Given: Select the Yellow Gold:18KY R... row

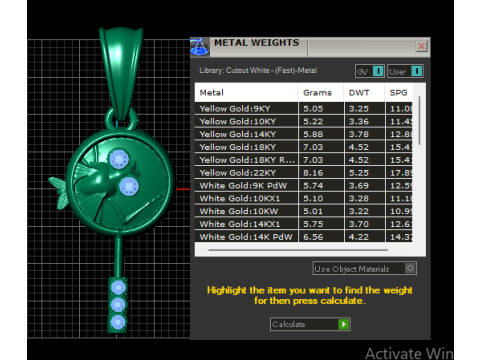Looking at the screenshot, I should click(304, 160).
